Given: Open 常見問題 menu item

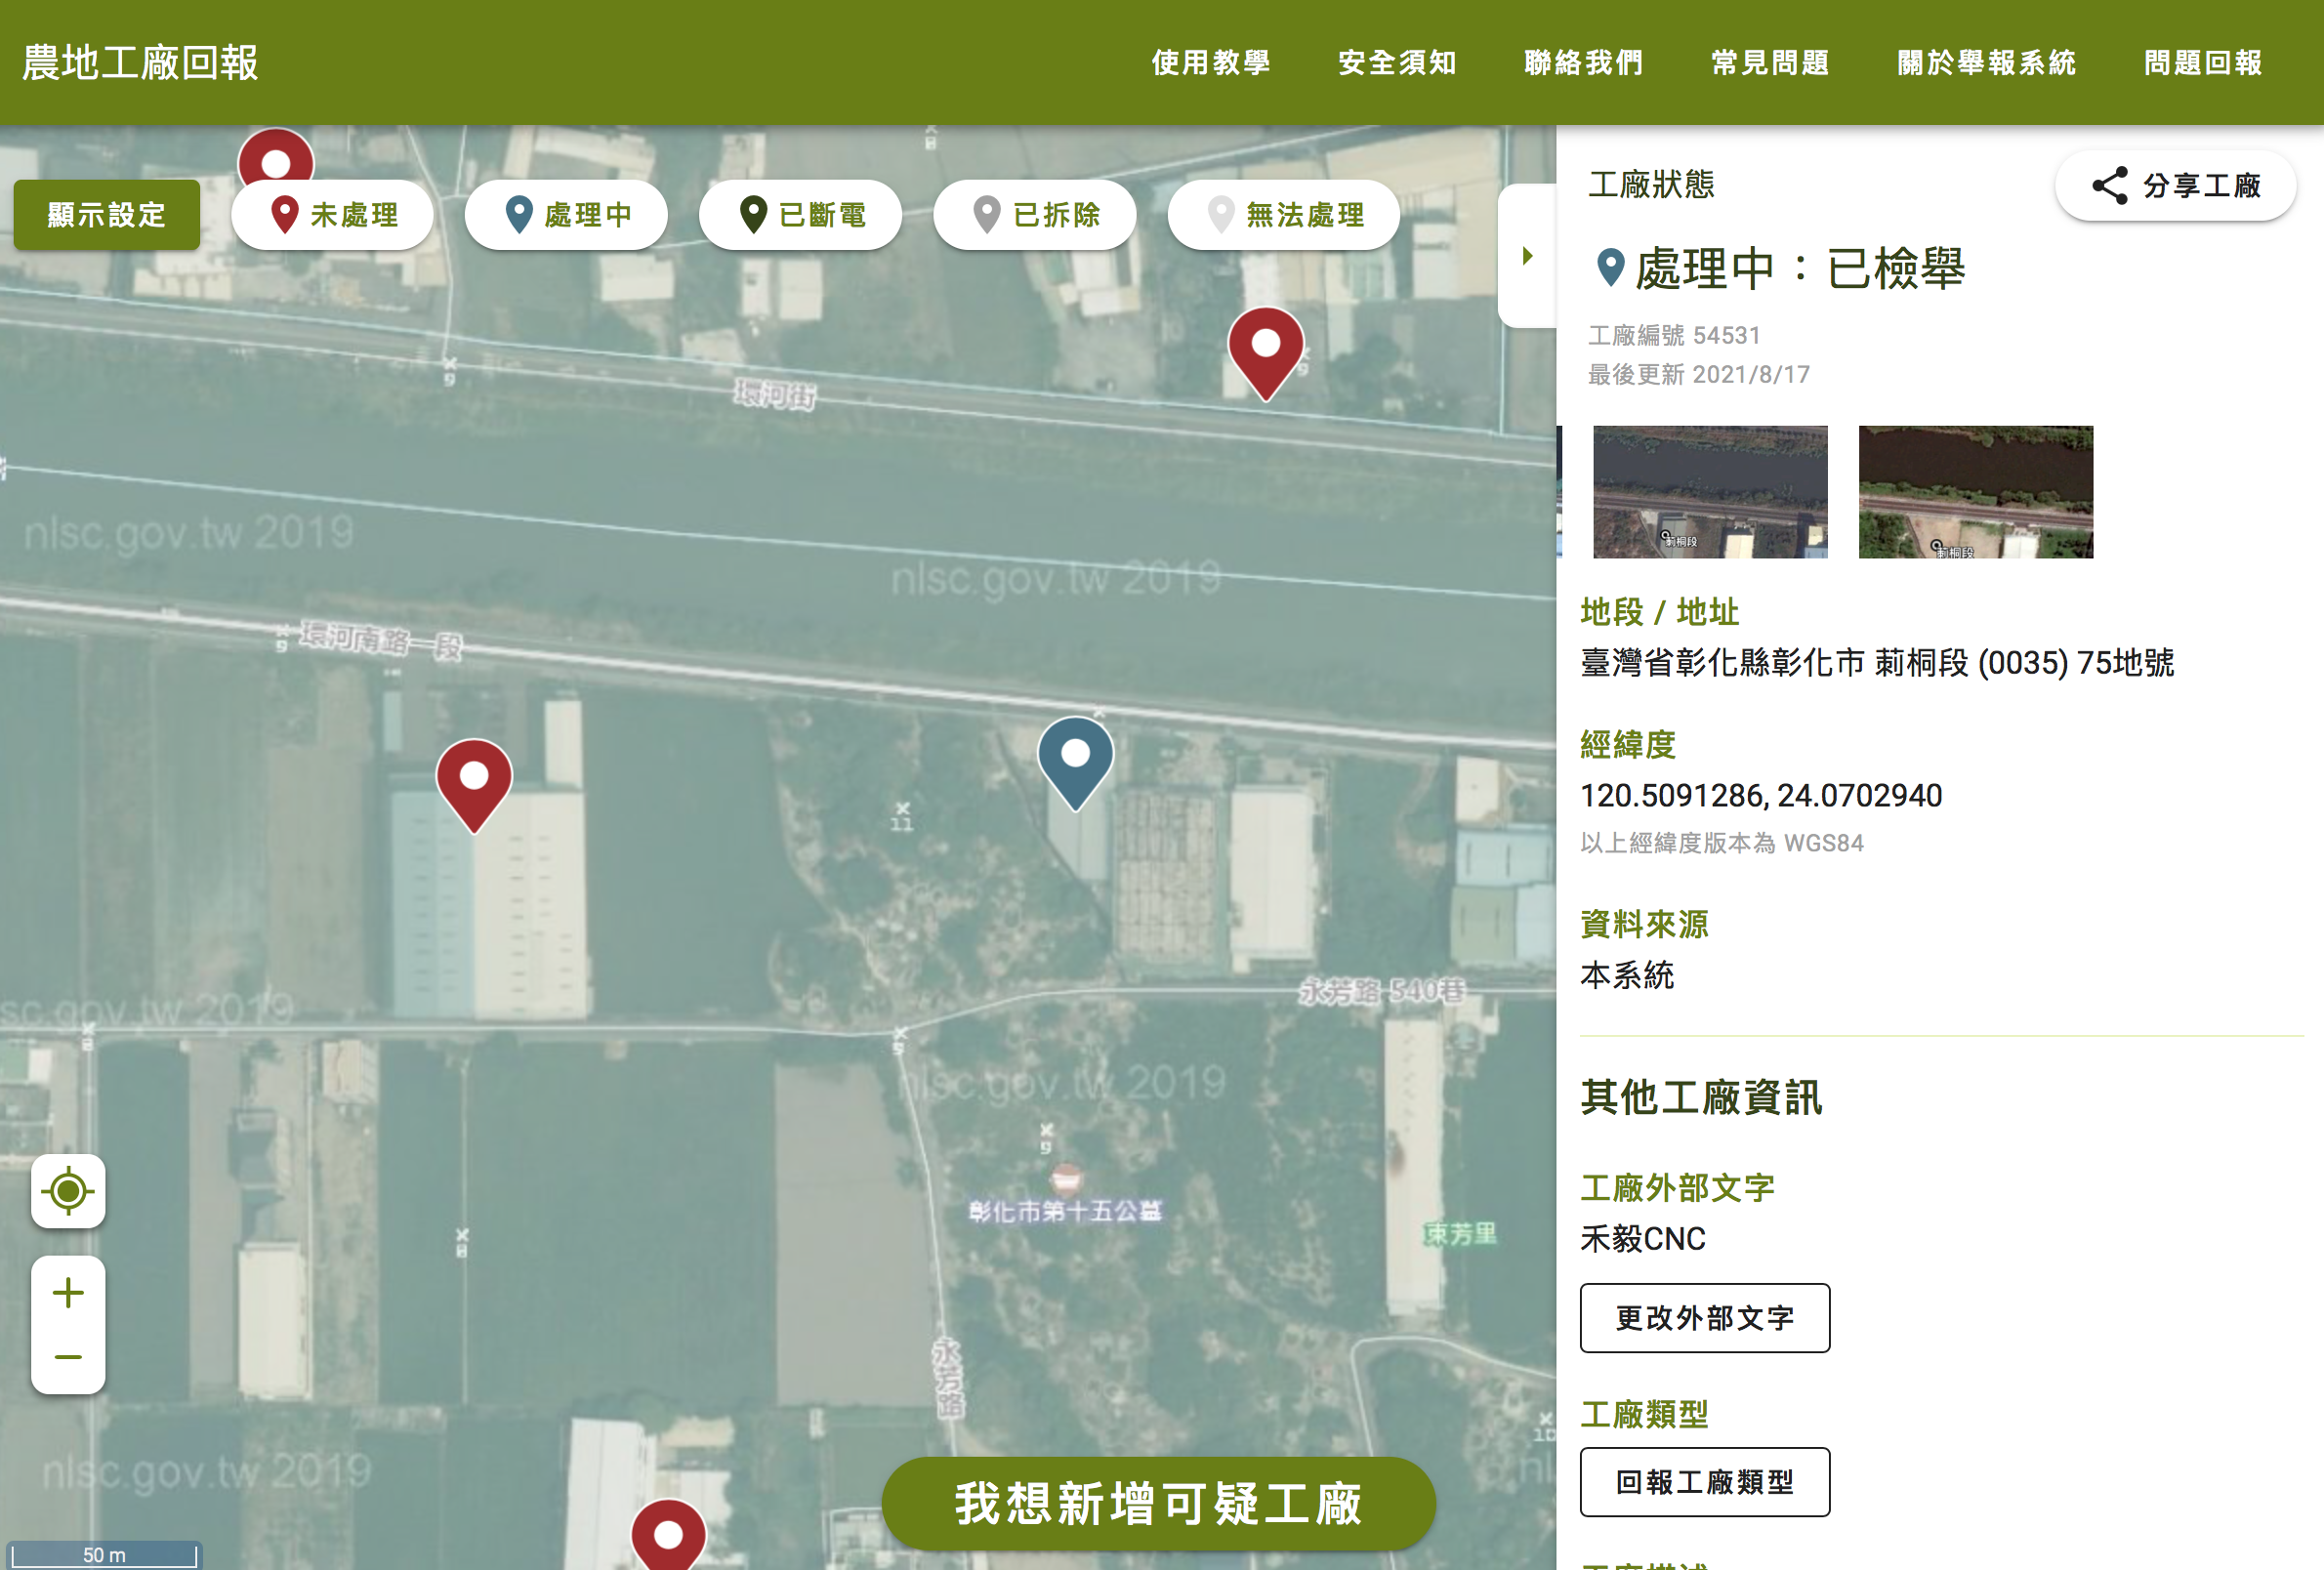Looking at the screenshot, I should click(1770, 63).
